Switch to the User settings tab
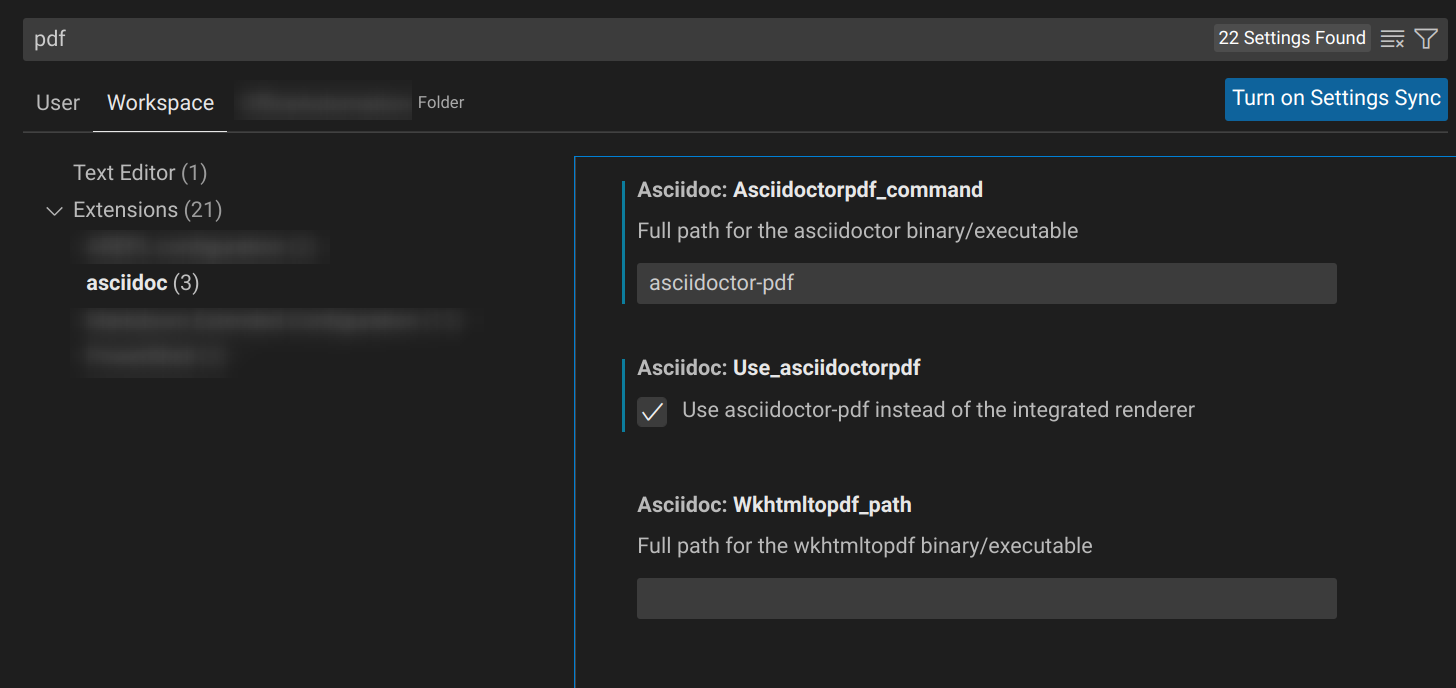The image size is (1456, 688). [57, 102]
